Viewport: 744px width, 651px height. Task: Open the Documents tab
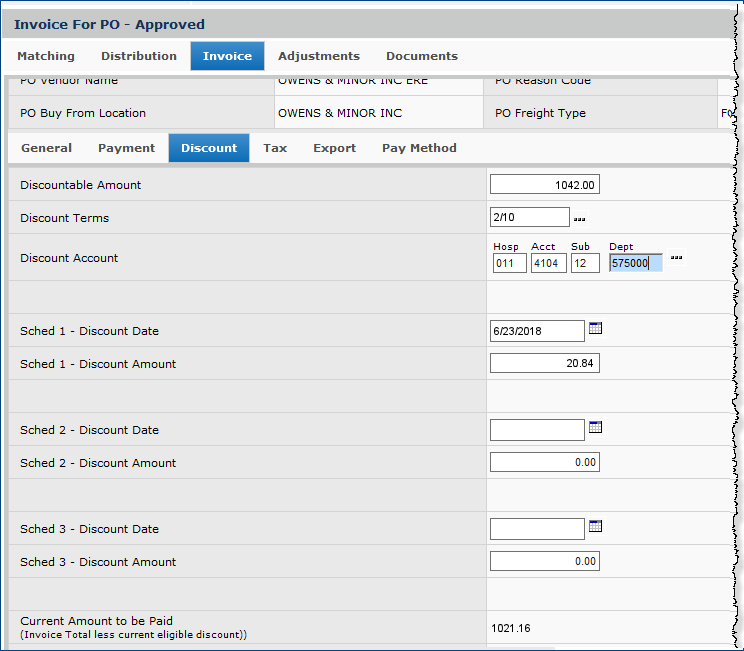(x=422, y=56)
